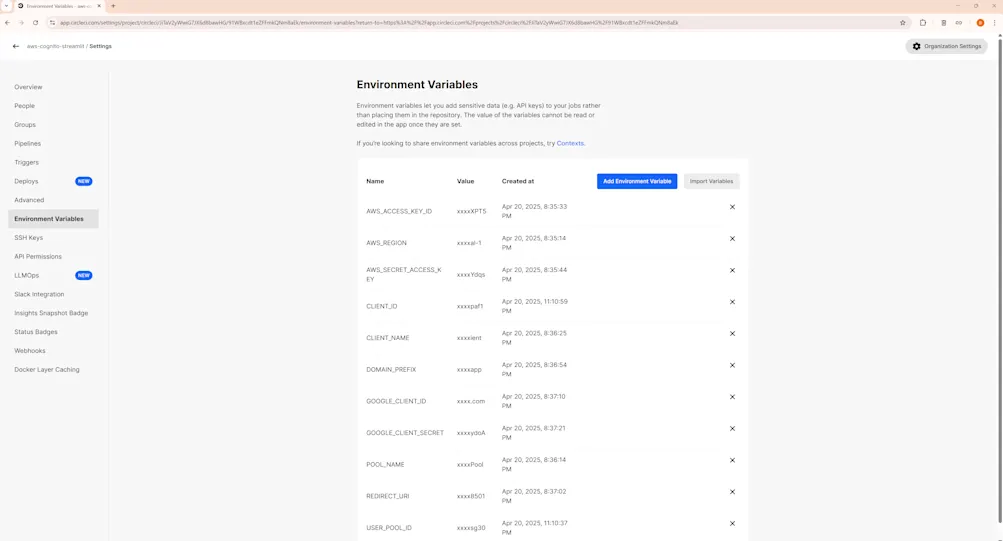Click the xxxxXPT5 value cell
This screenshot has height=541, width=1003.
coord(471,211)
